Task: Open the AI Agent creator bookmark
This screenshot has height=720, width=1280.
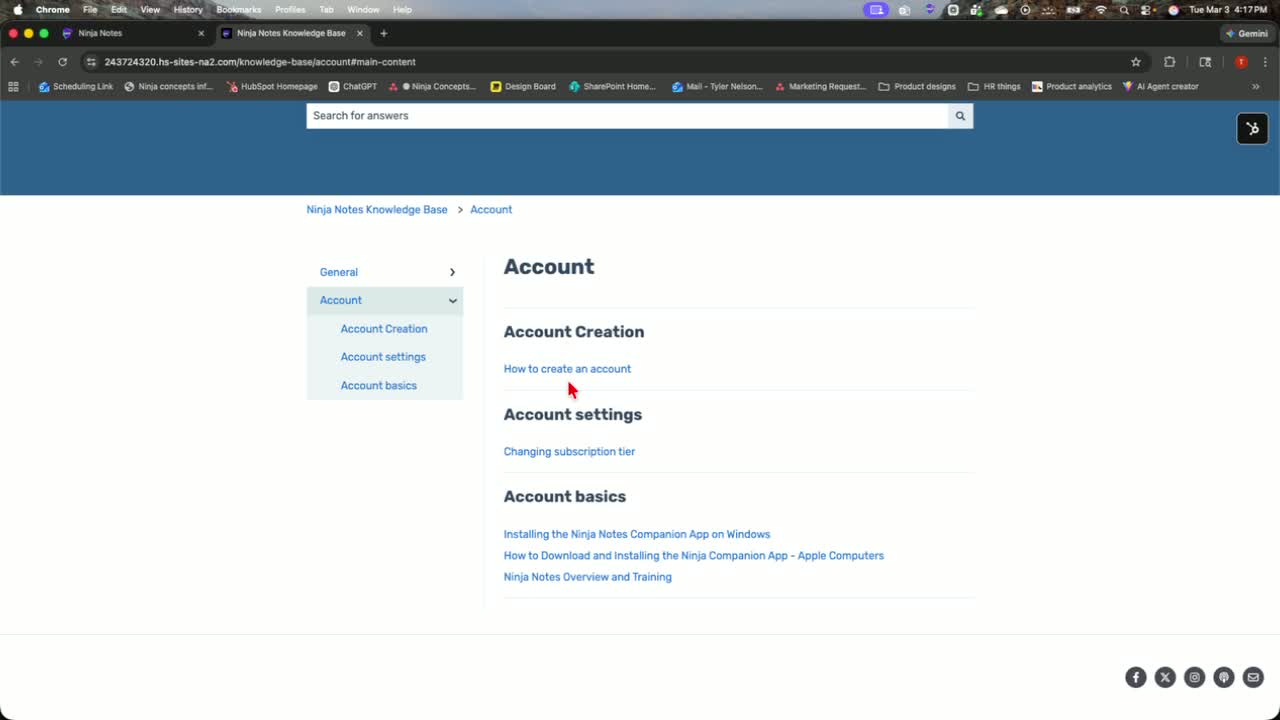Action: (x=1160, y=87)
